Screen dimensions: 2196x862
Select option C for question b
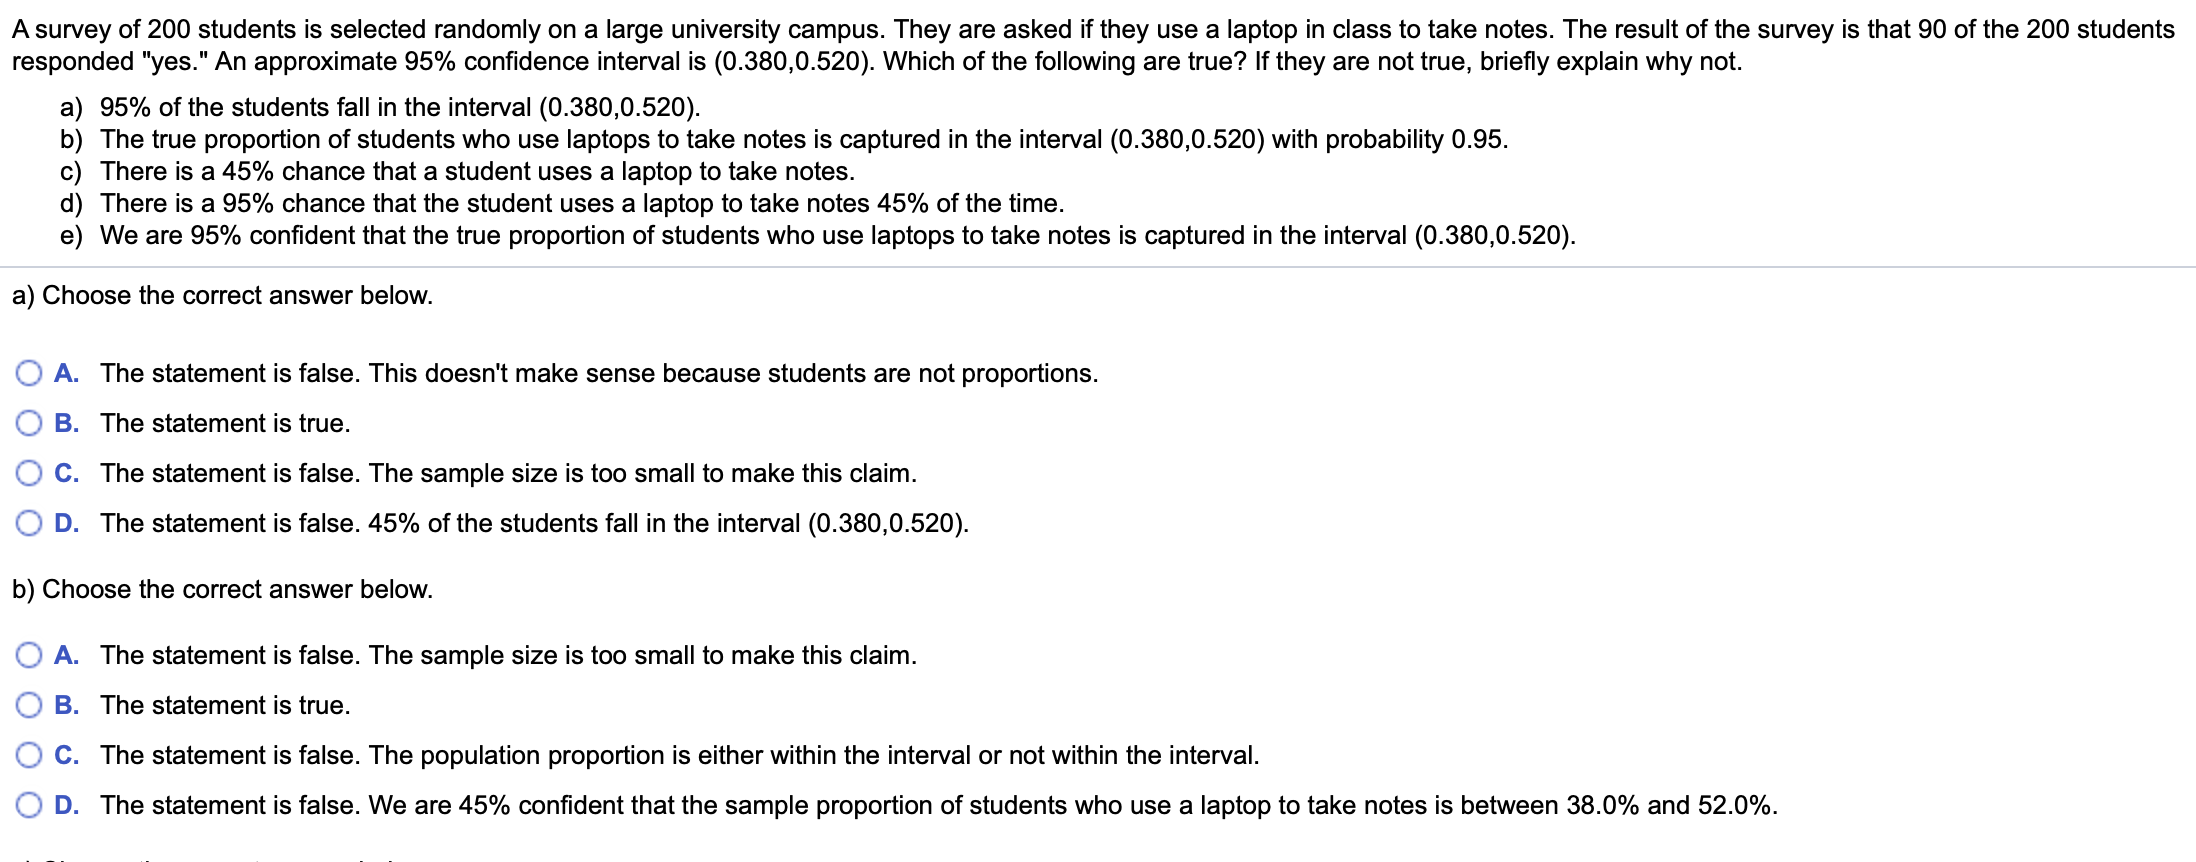(29, 755)
